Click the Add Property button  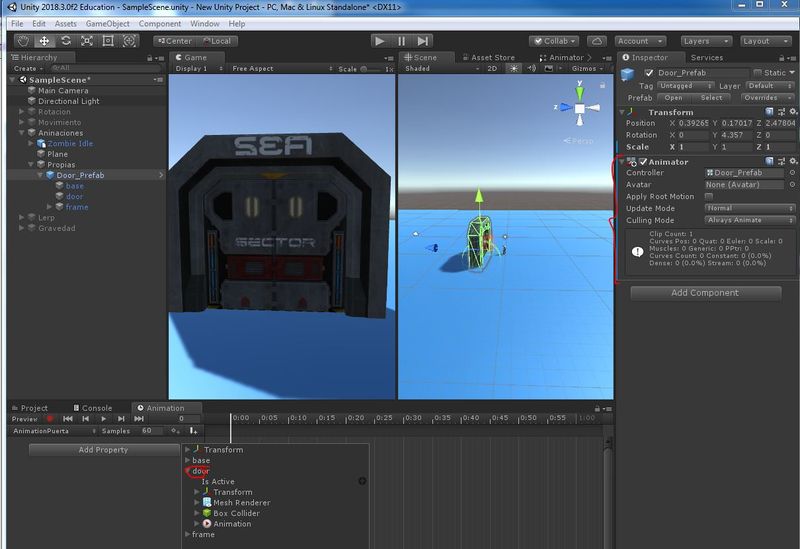click(x=104, y=450)
